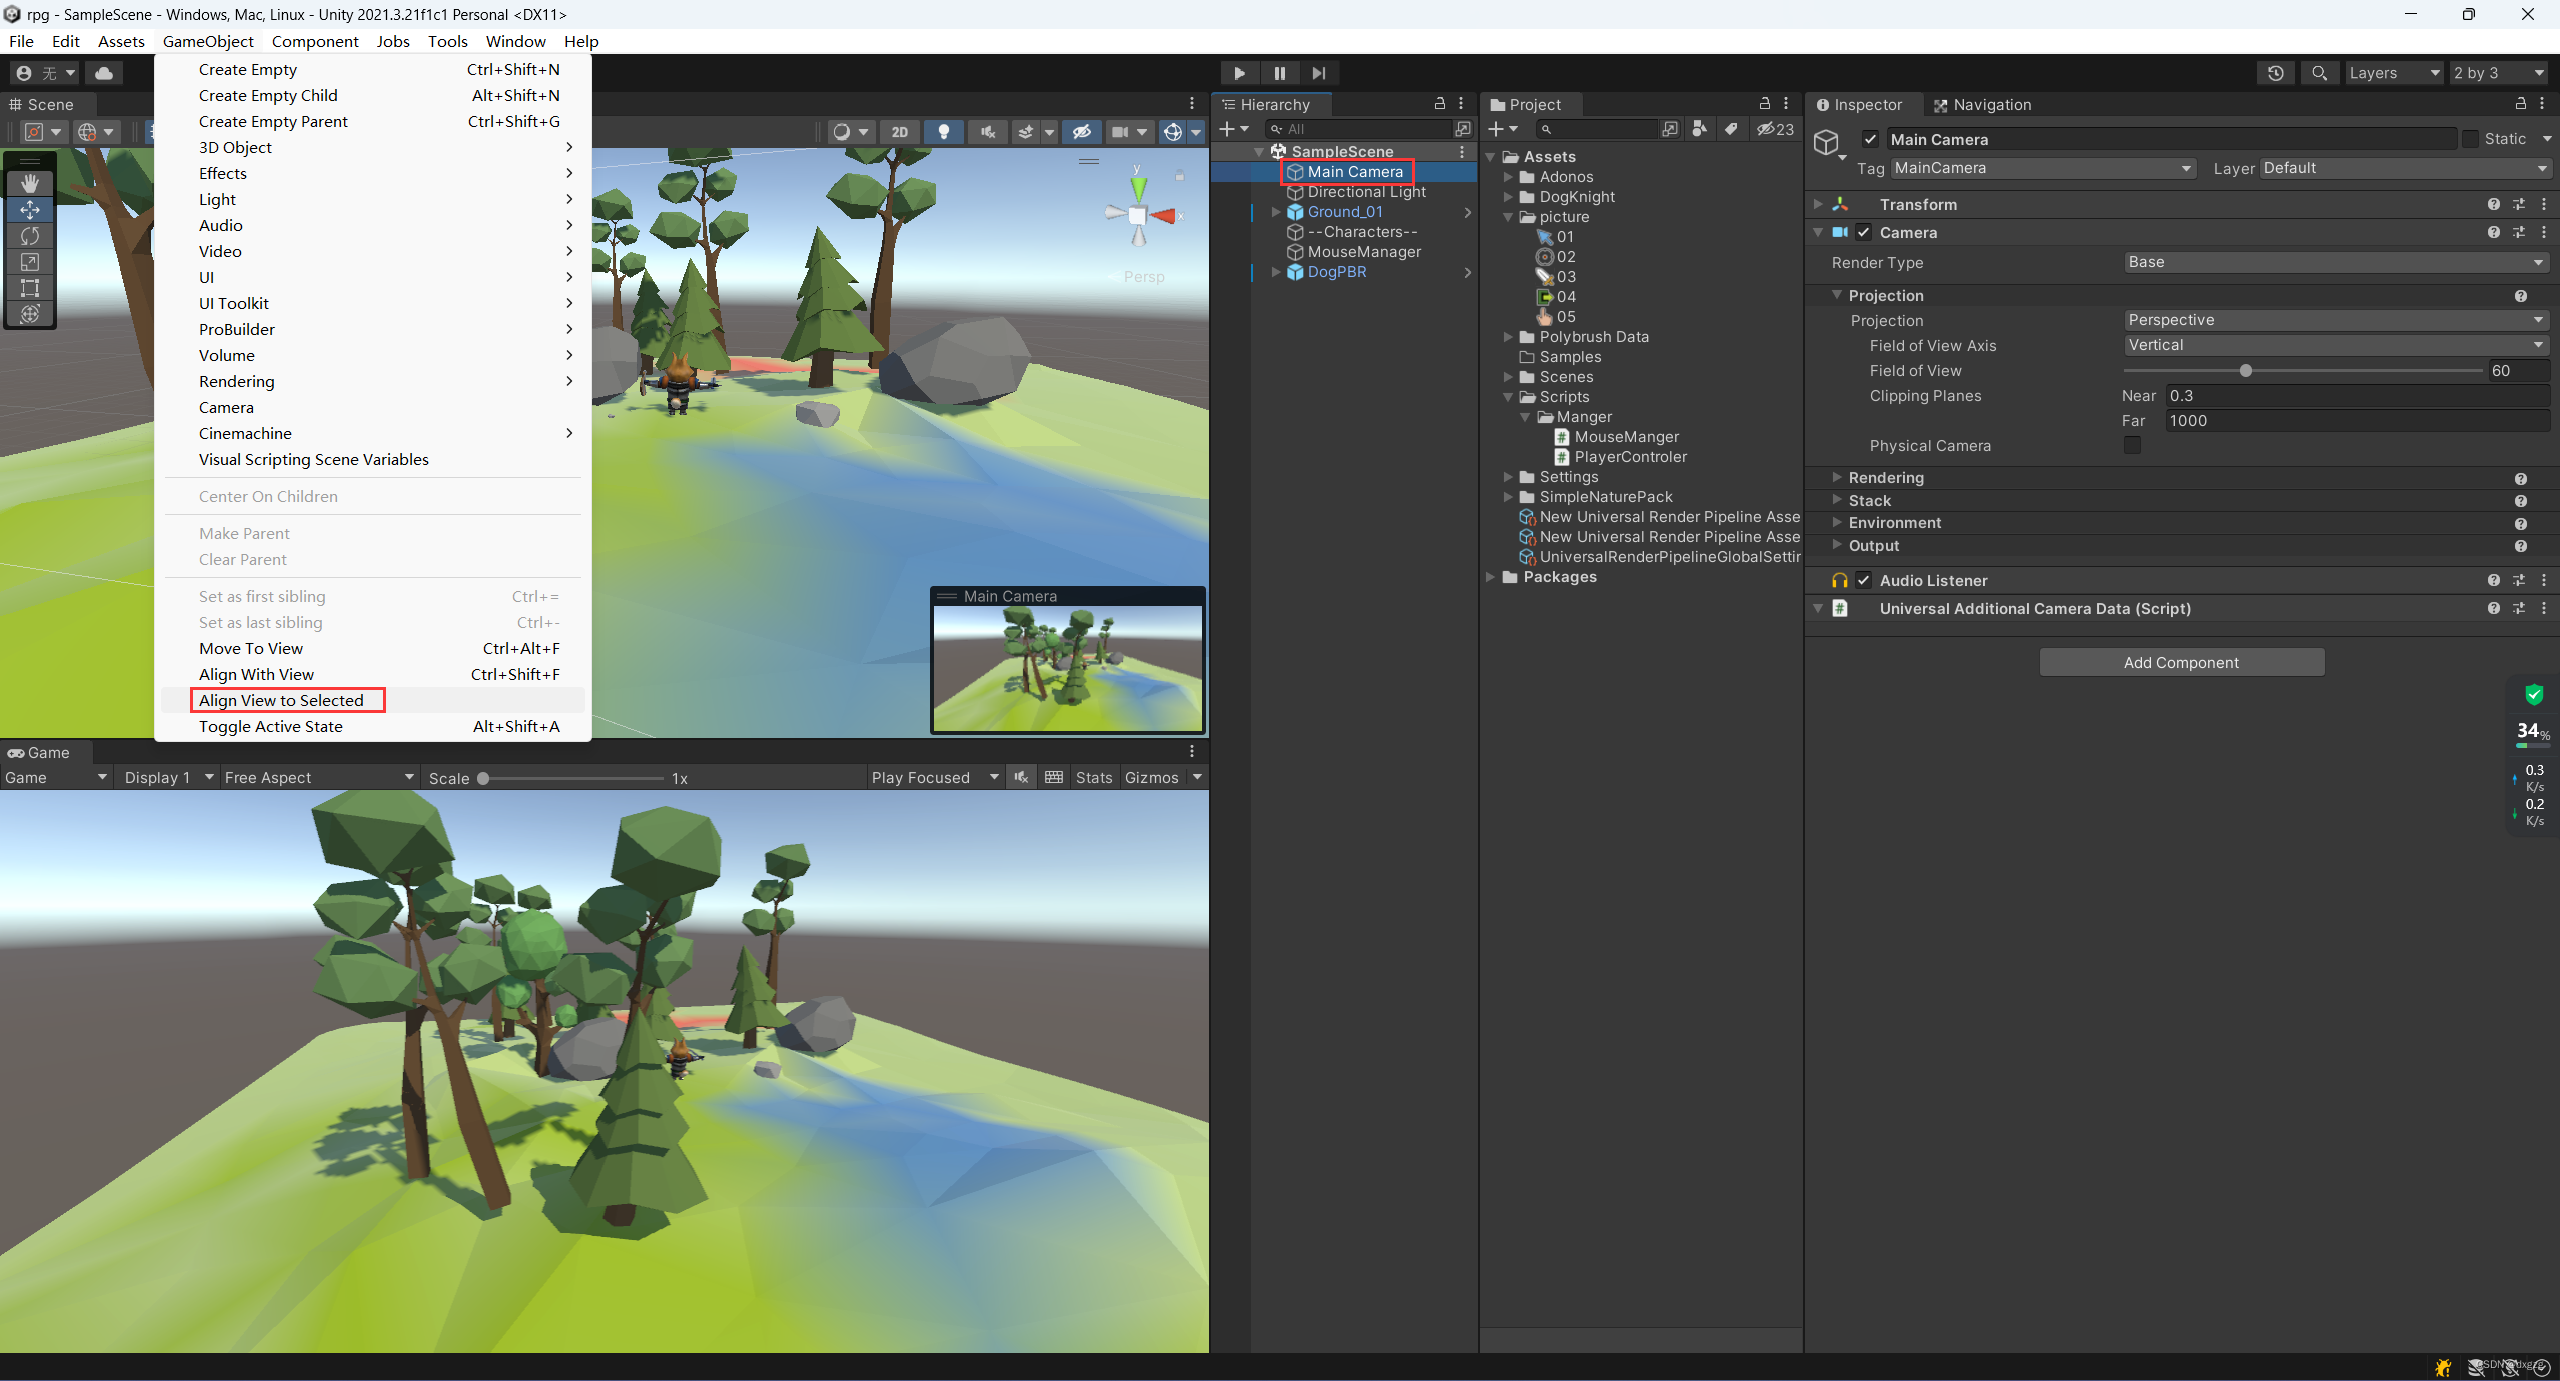This screenshot has width=2560, height=1381.
Task: Open the 2 by 3 layout dropdown
Action: [x=2498, y=73]
